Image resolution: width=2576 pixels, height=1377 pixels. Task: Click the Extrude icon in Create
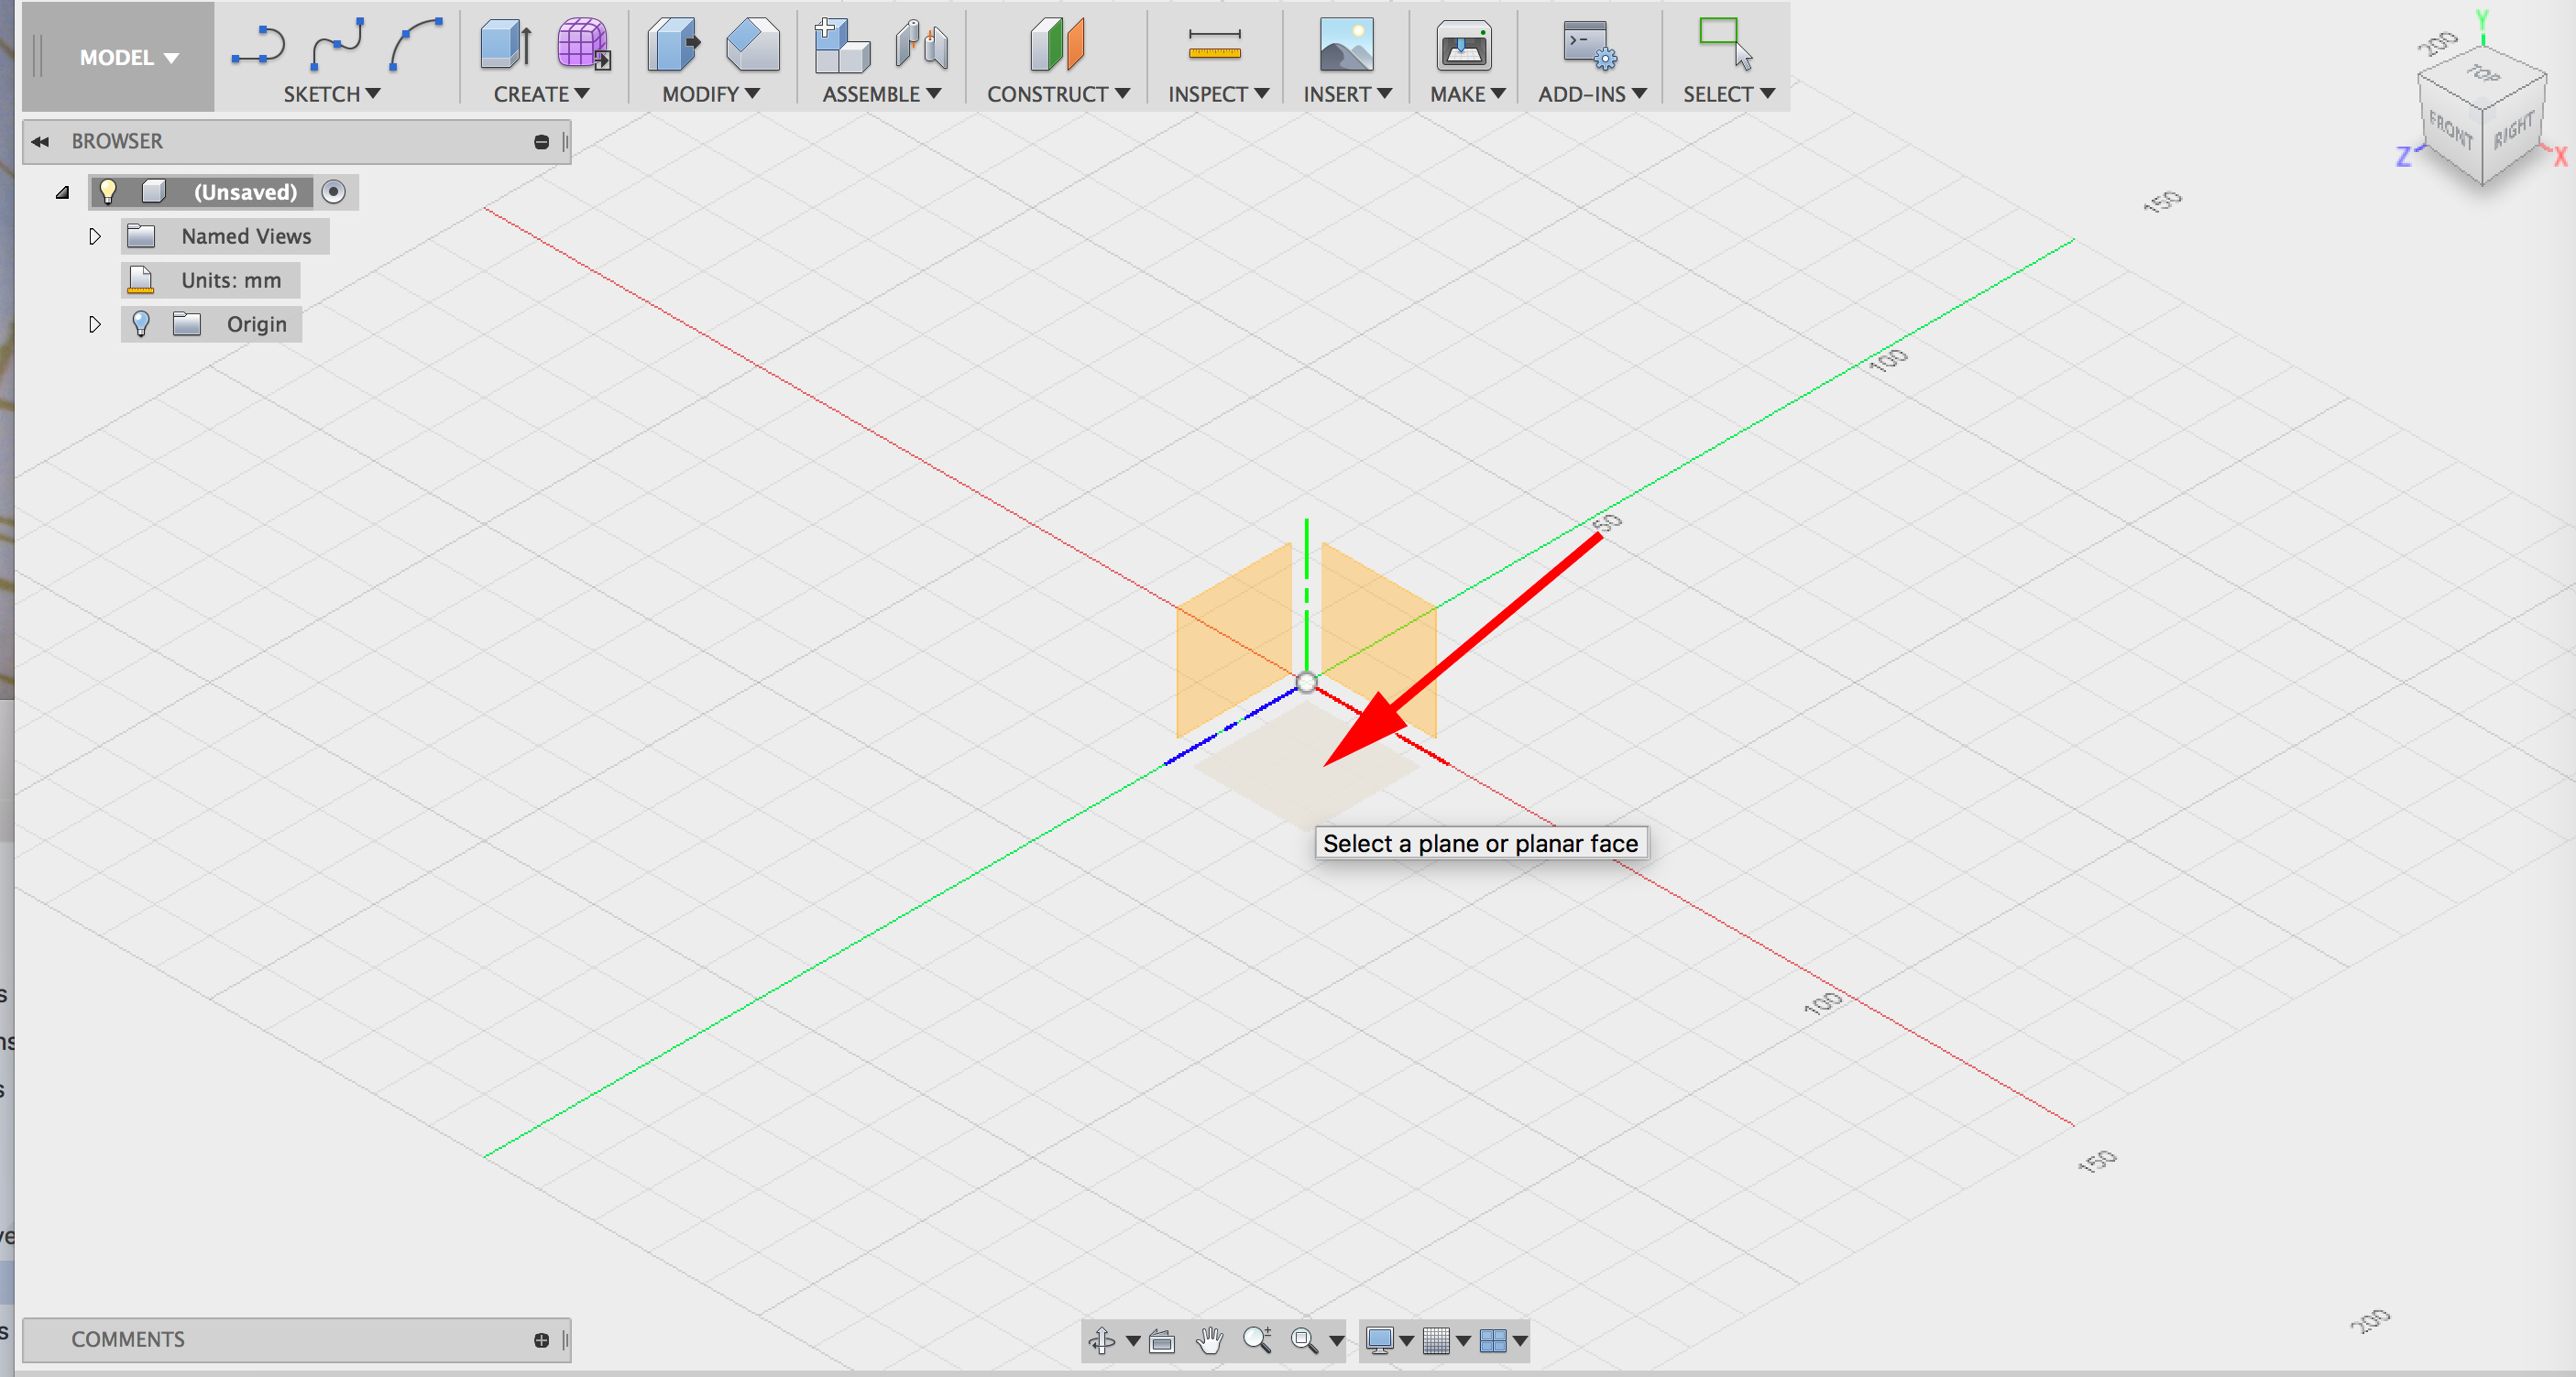point(506,45)
